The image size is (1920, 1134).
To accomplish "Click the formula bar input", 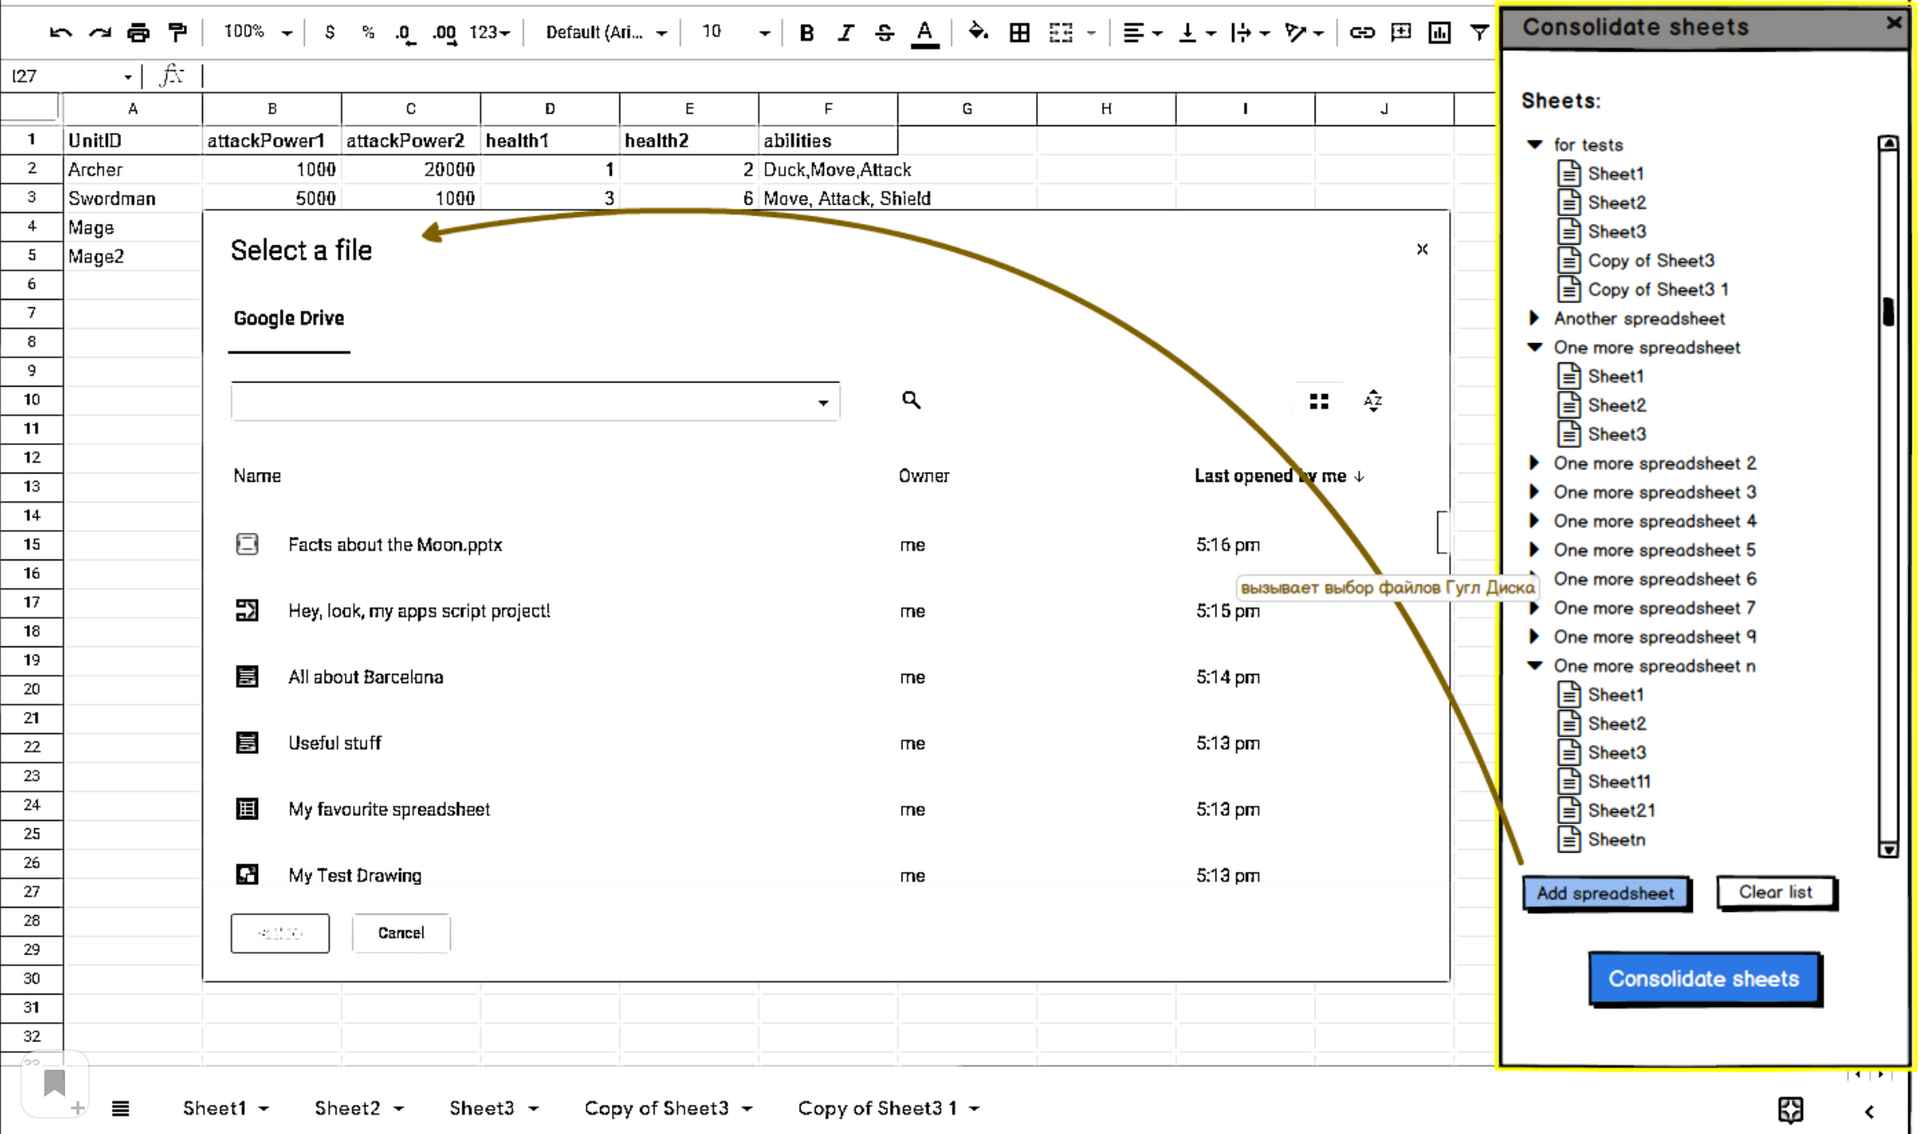I will 848,76.
